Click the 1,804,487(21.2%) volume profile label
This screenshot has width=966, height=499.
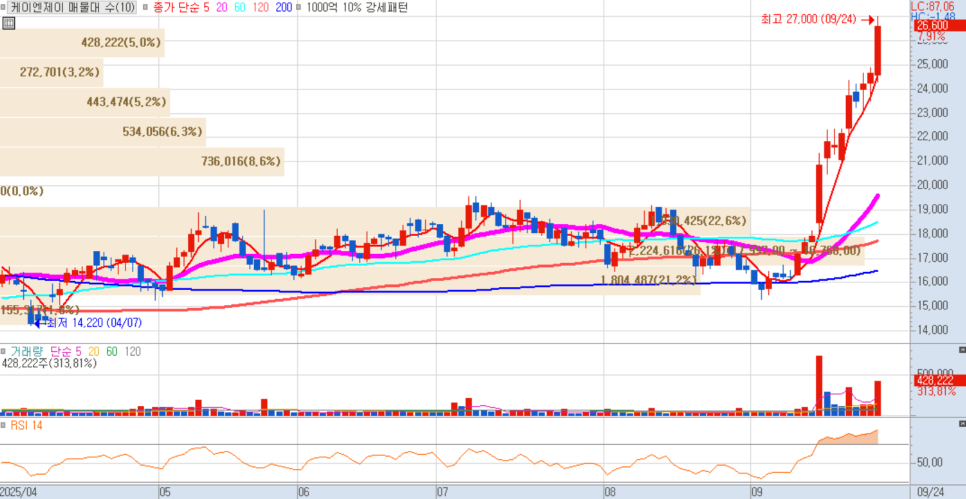click(x=648, y=280)
